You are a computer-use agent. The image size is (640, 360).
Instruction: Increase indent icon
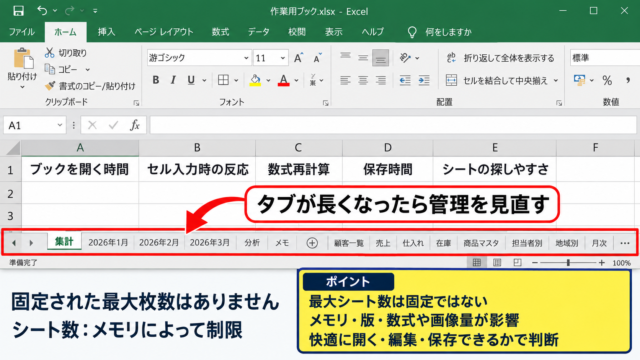424,80
